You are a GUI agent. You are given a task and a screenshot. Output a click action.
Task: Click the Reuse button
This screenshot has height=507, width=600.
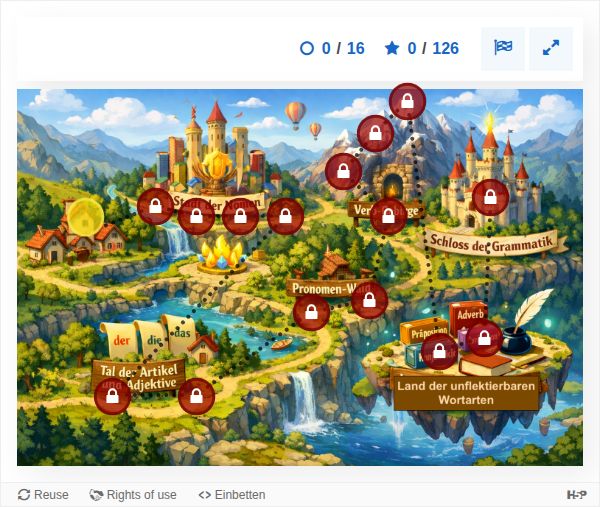tap(43, 494)
